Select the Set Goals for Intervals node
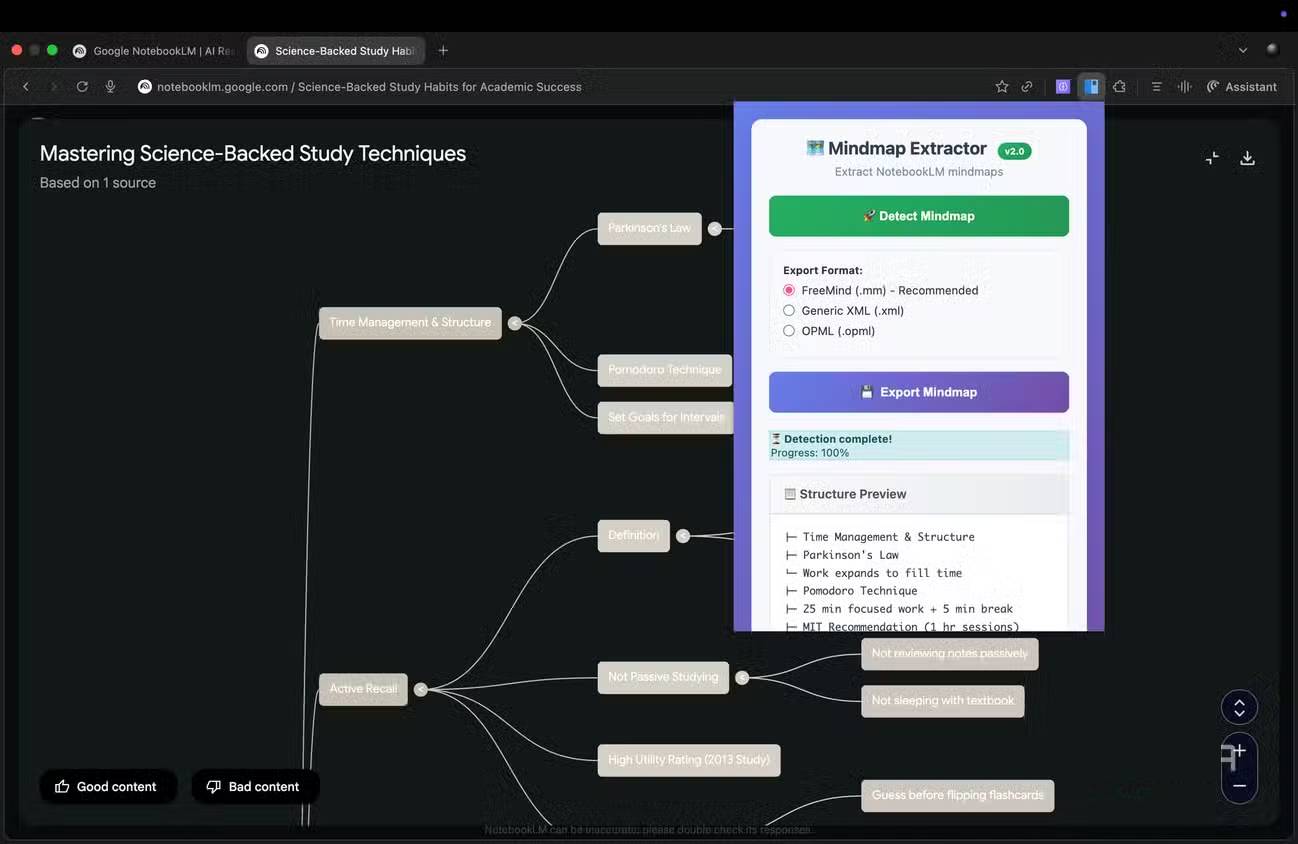 click(x=665, y=418)
